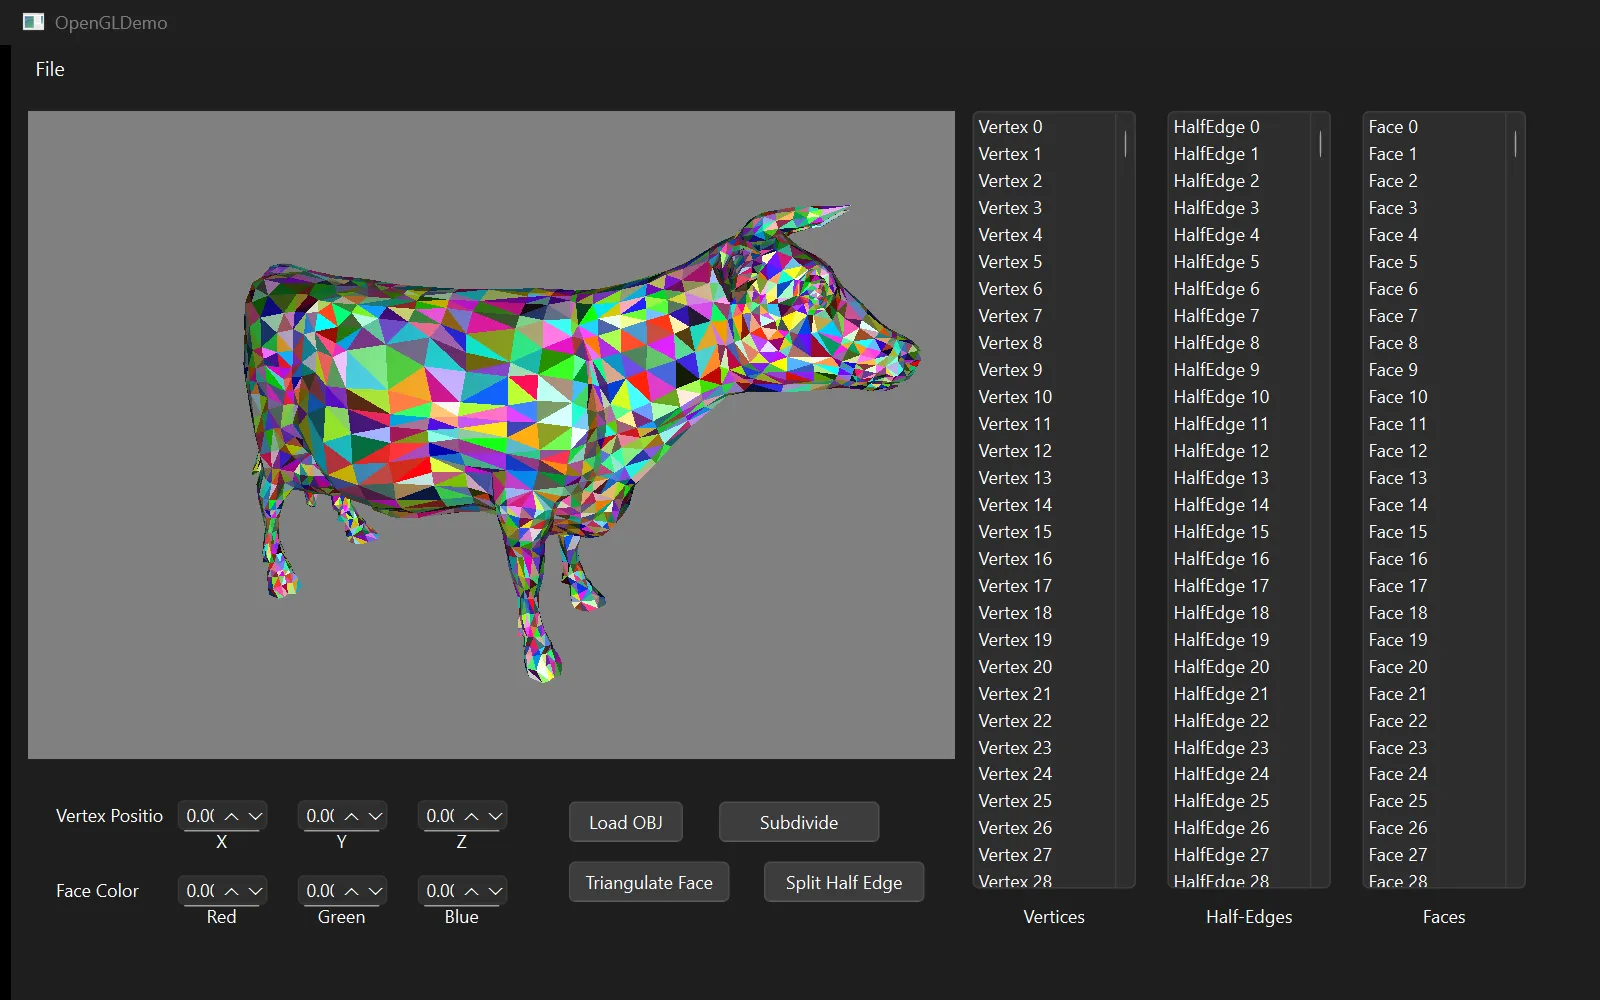Decrease the Vertex Position Z value
This screenshot has width=1600, height=1000.
click(x=495, y=816)
